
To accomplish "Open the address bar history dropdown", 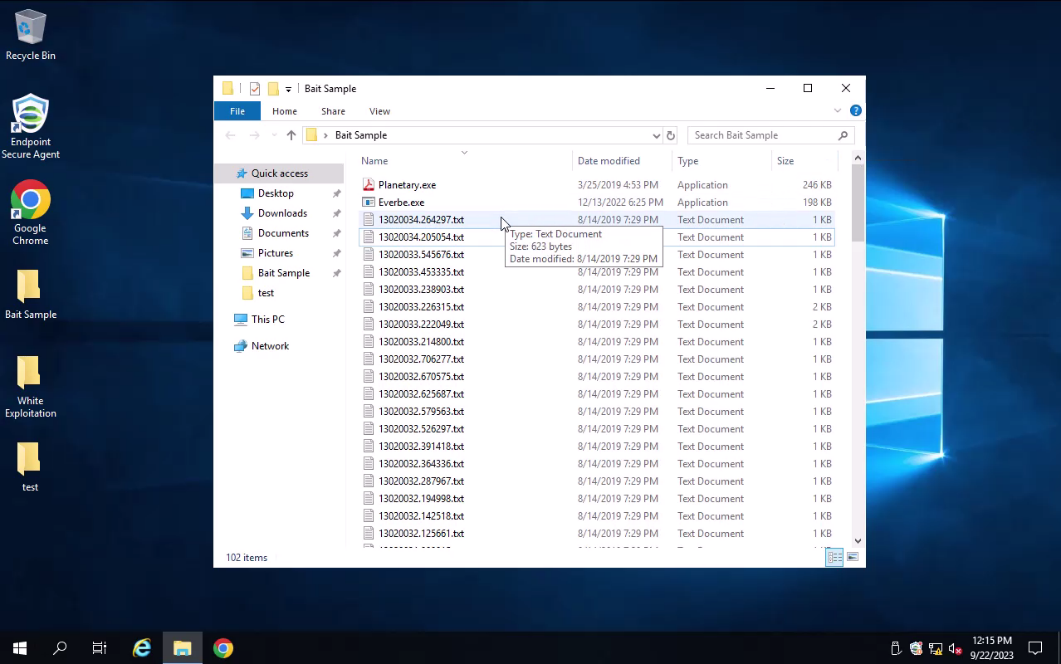I will tap(656, 135).
